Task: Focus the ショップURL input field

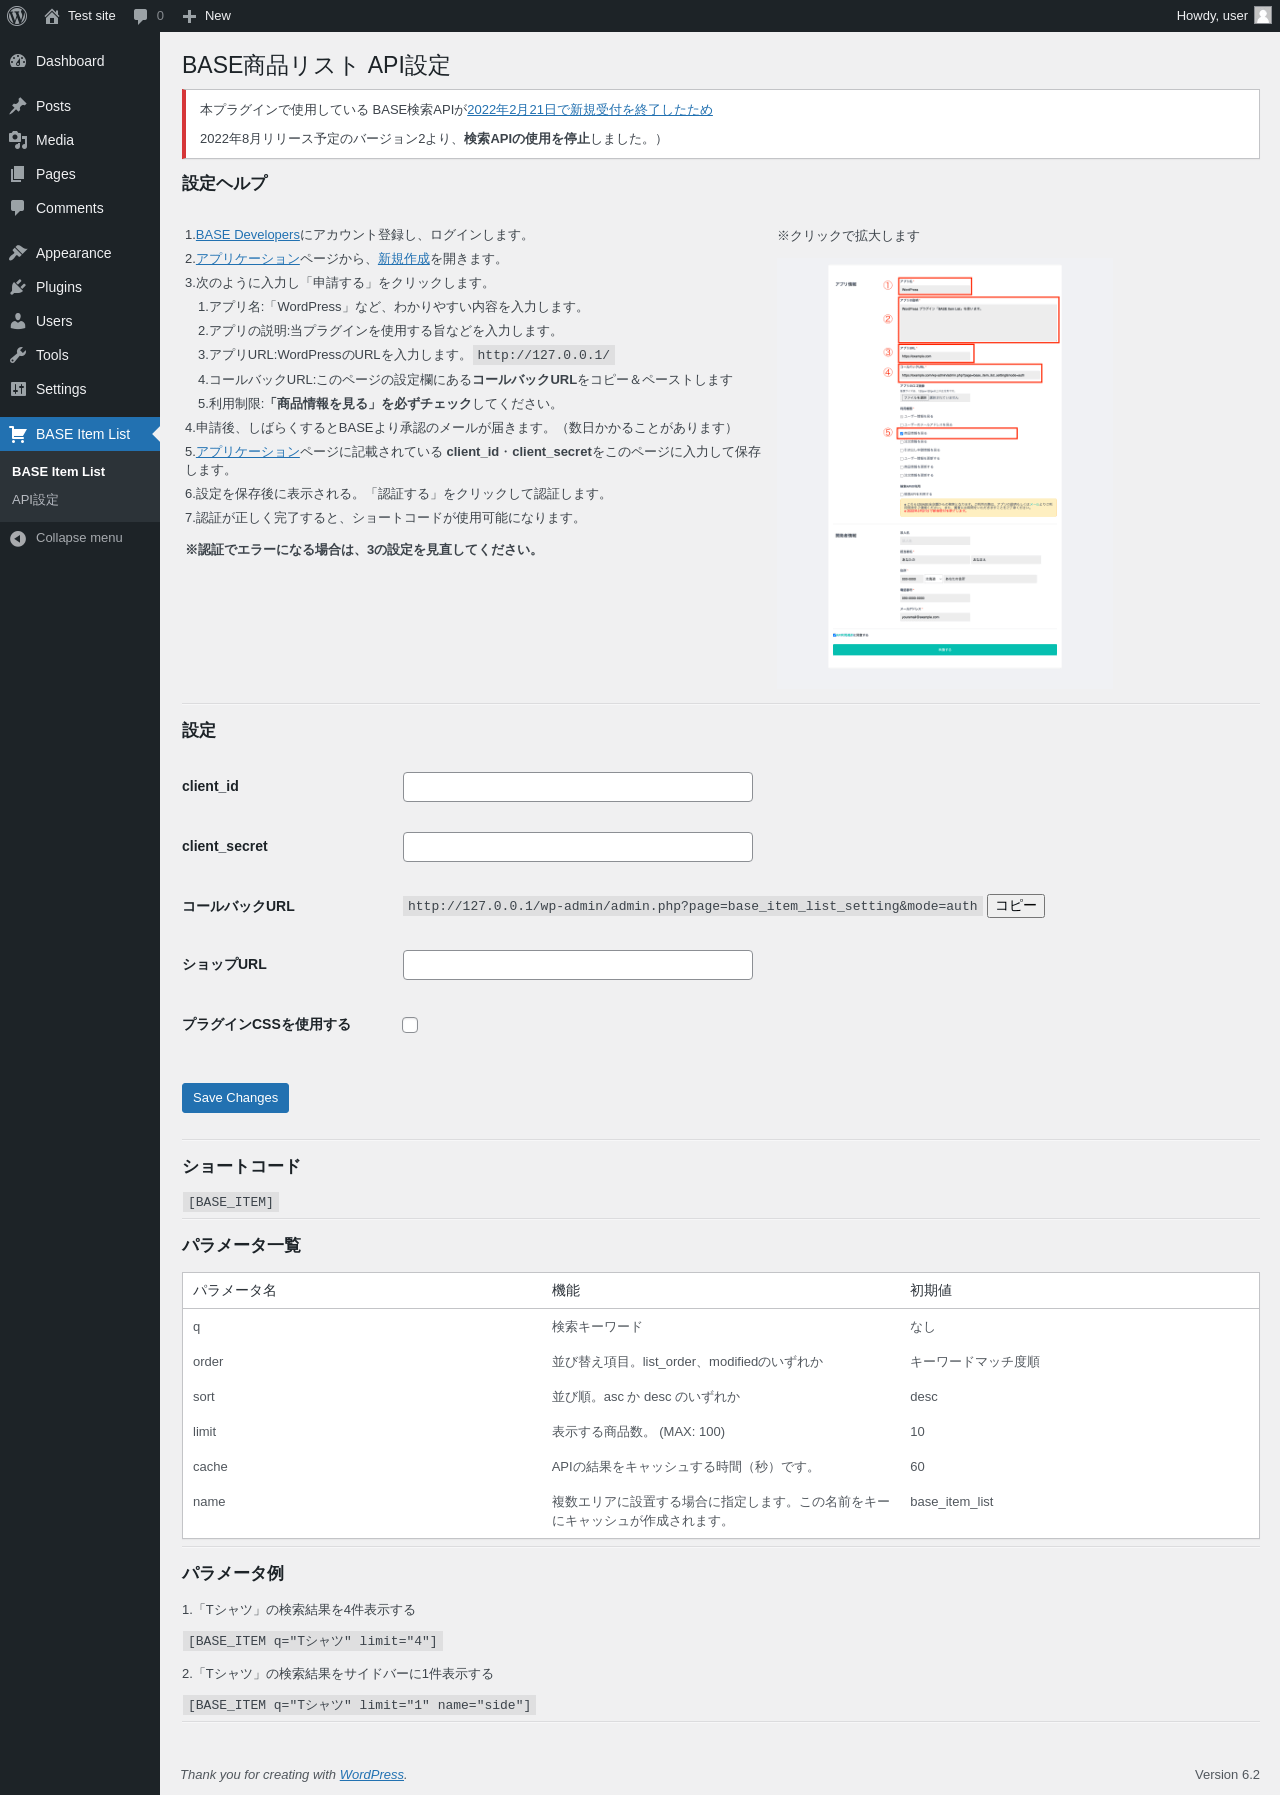Action: (x=578, y=965)
